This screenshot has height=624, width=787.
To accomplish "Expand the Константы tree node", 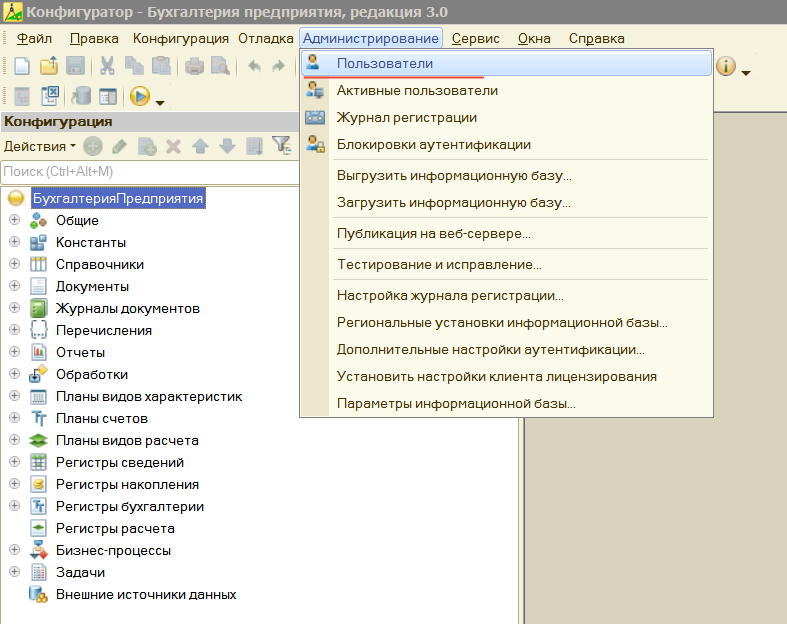I will point(15,242).
